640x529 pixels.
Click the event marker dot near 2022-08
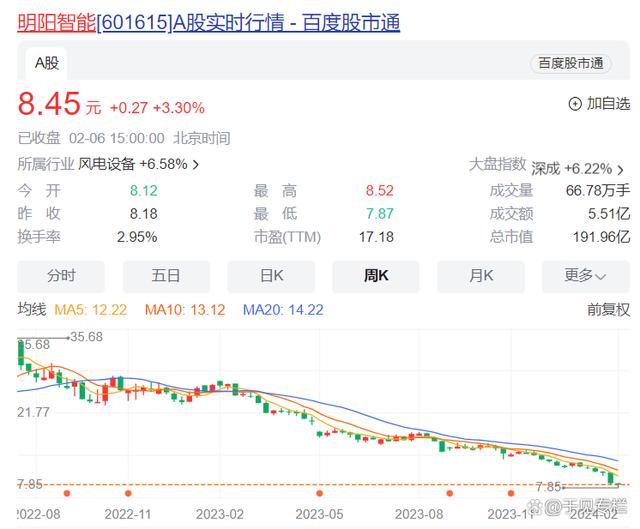coord(67,493)
